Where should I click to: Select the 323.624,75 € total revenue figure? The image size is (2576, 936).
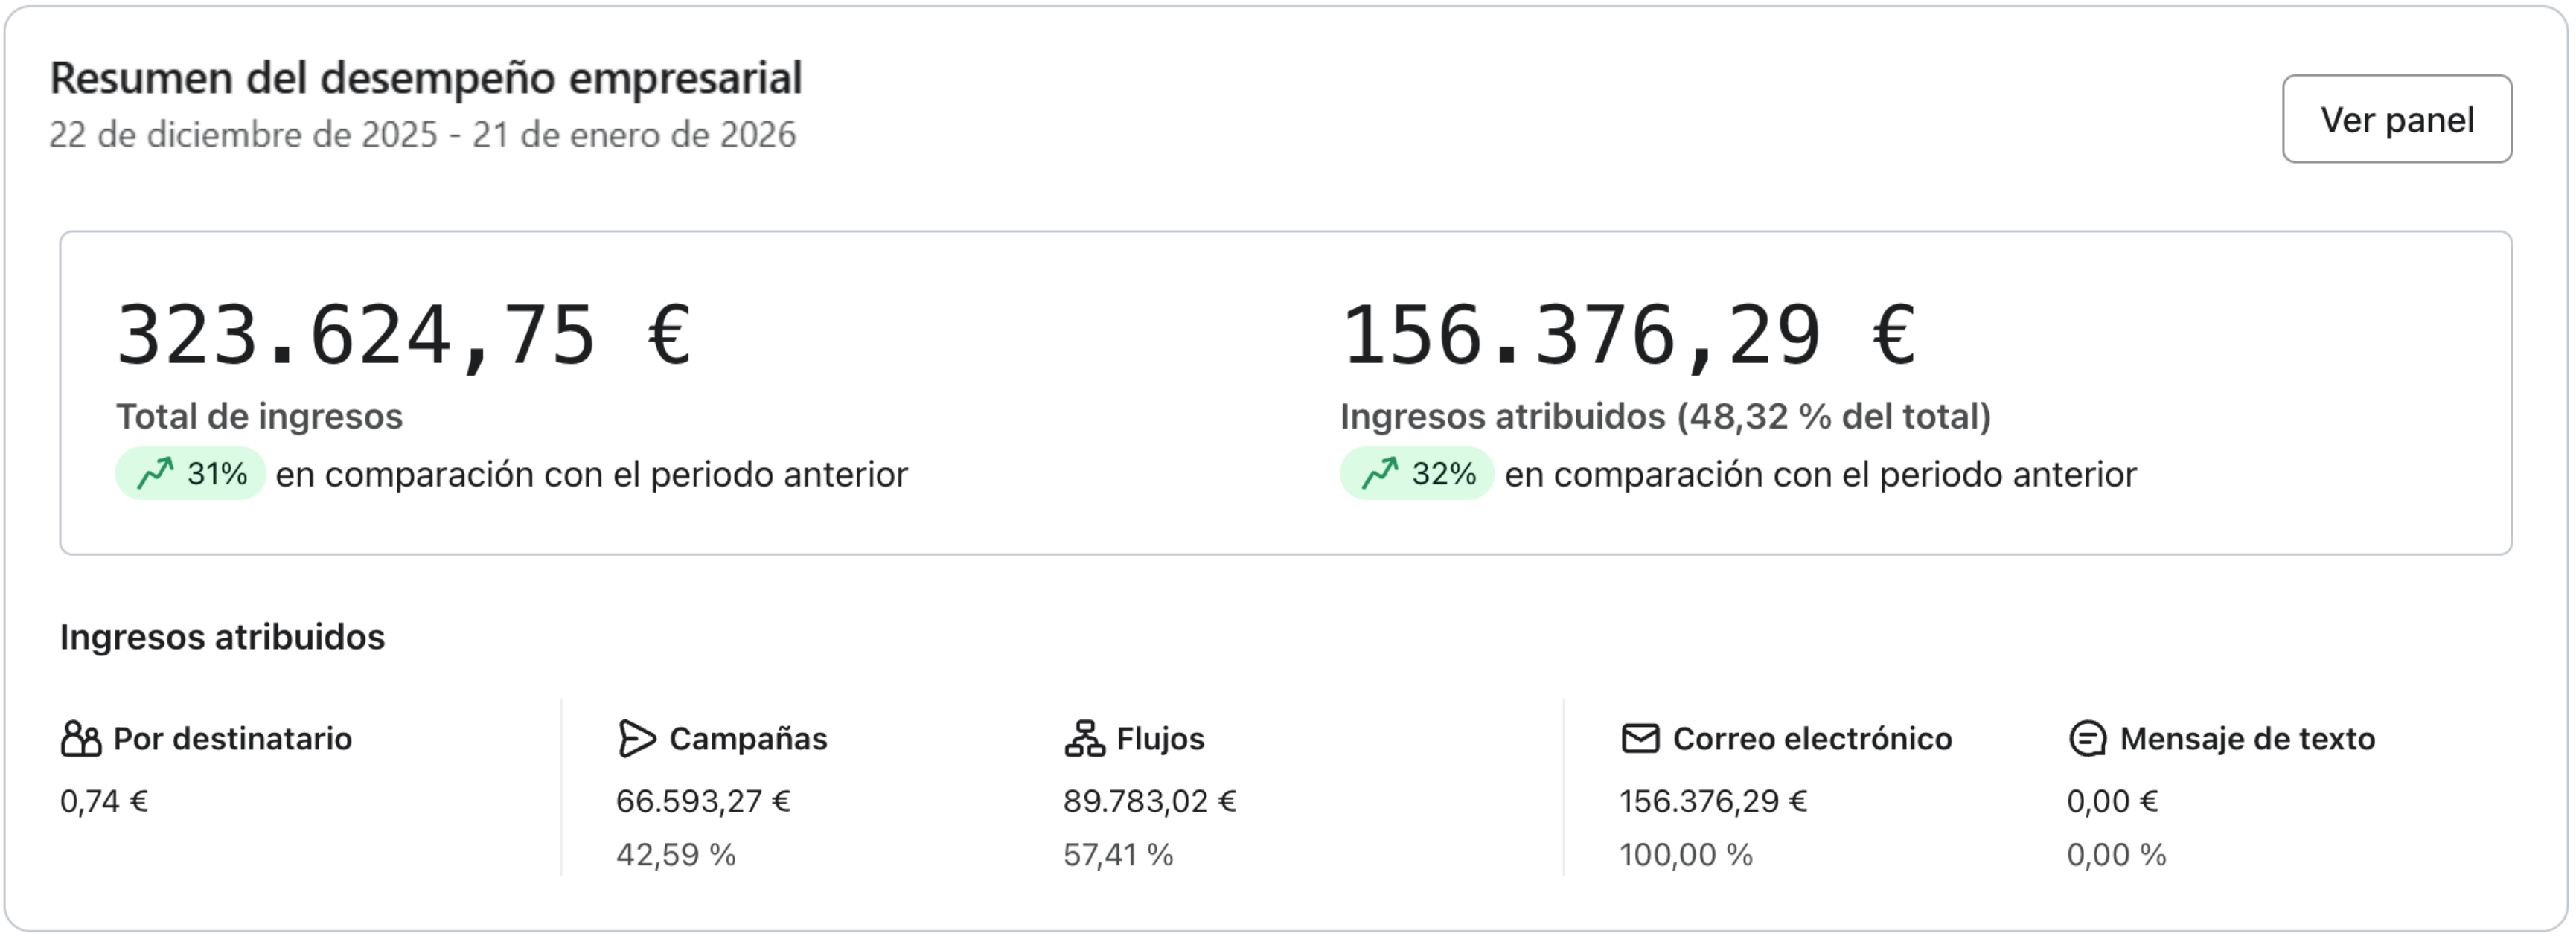[x=404, y=336]
